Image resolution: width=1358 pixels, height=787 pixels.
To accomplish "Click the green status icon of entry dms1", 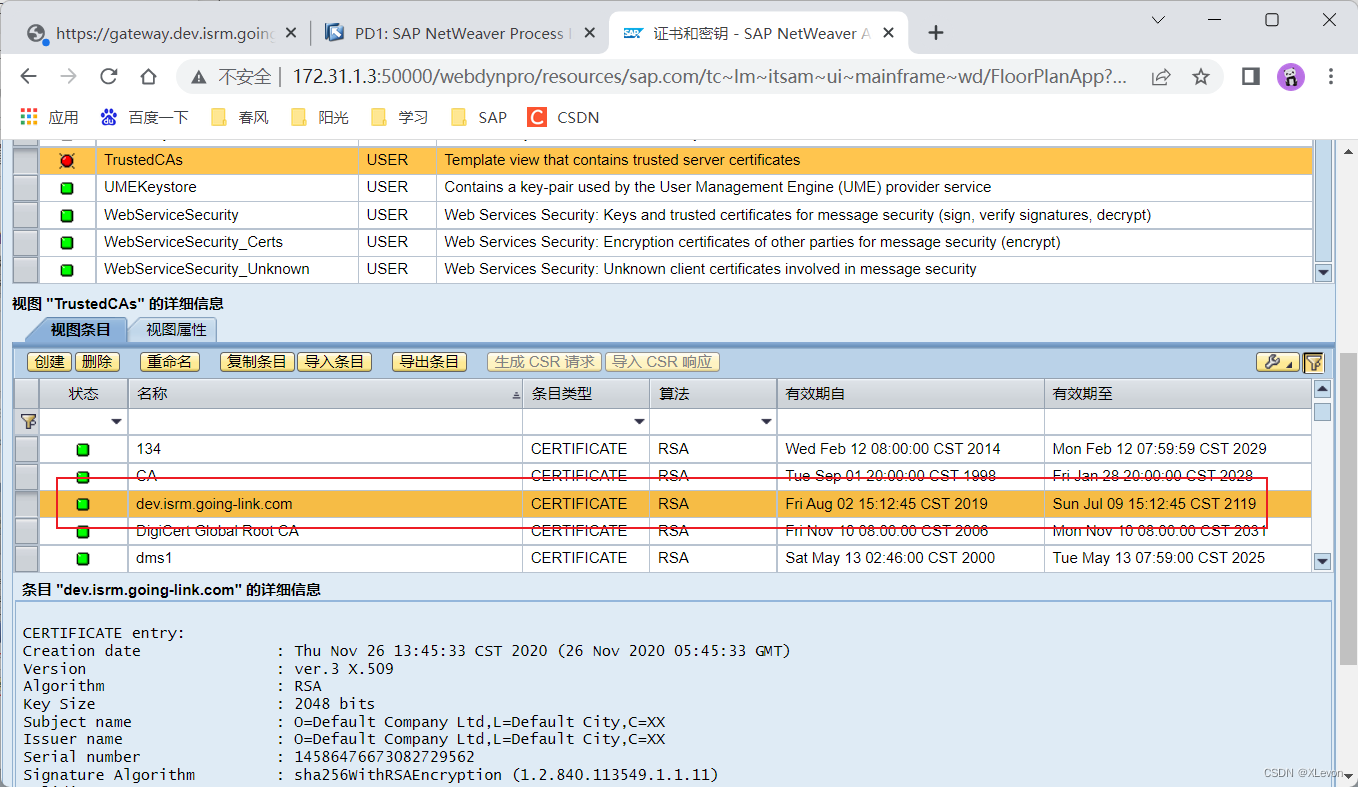I will pos(83,558).
